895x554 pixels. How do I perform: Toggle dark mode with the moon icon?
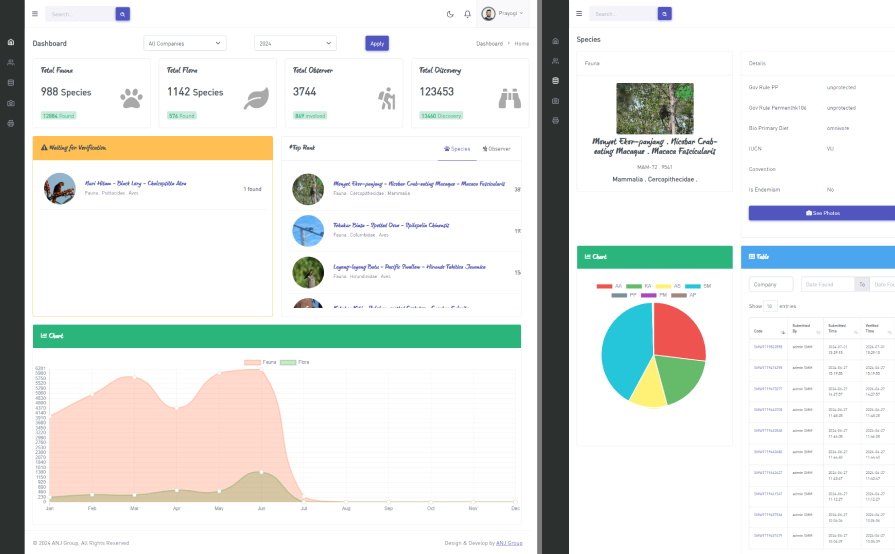pos(450,14)
